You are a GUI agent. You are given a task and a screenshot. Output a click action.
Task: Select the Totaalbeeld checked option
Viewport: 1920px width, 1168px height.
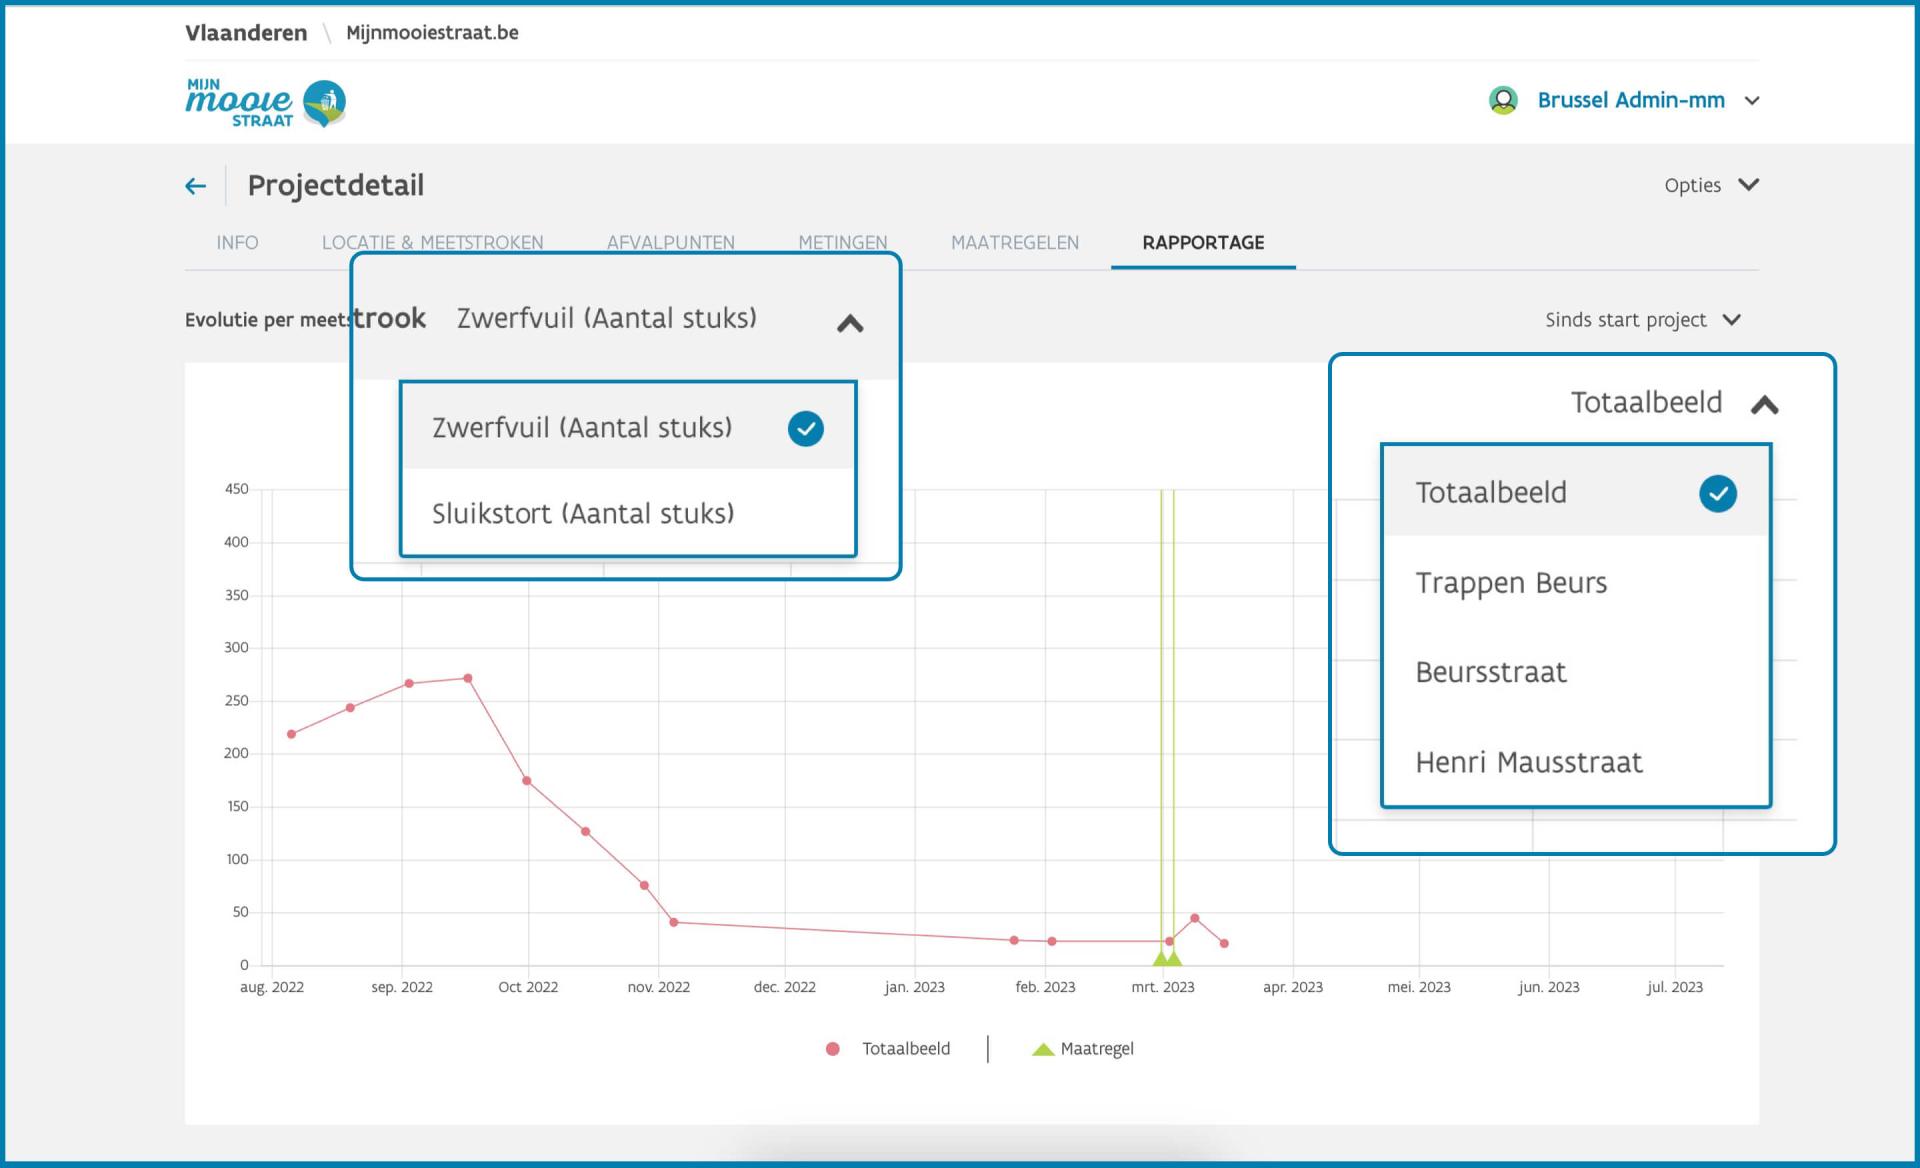pos(1576,492)
